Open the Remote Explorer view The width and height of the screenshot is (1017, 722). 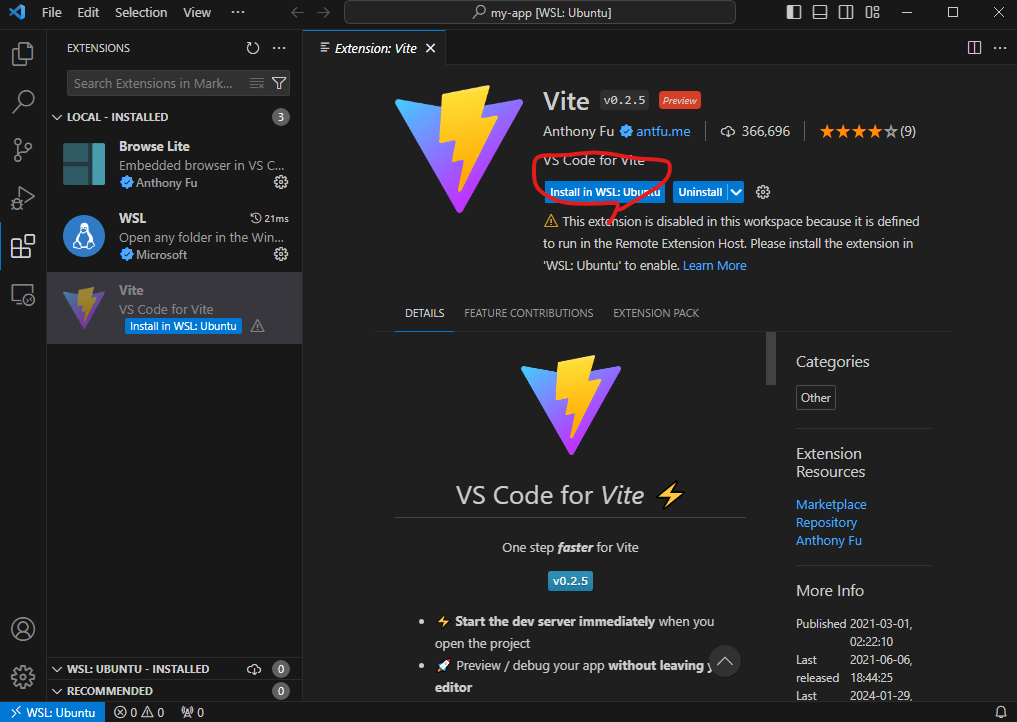click(23, 295)
